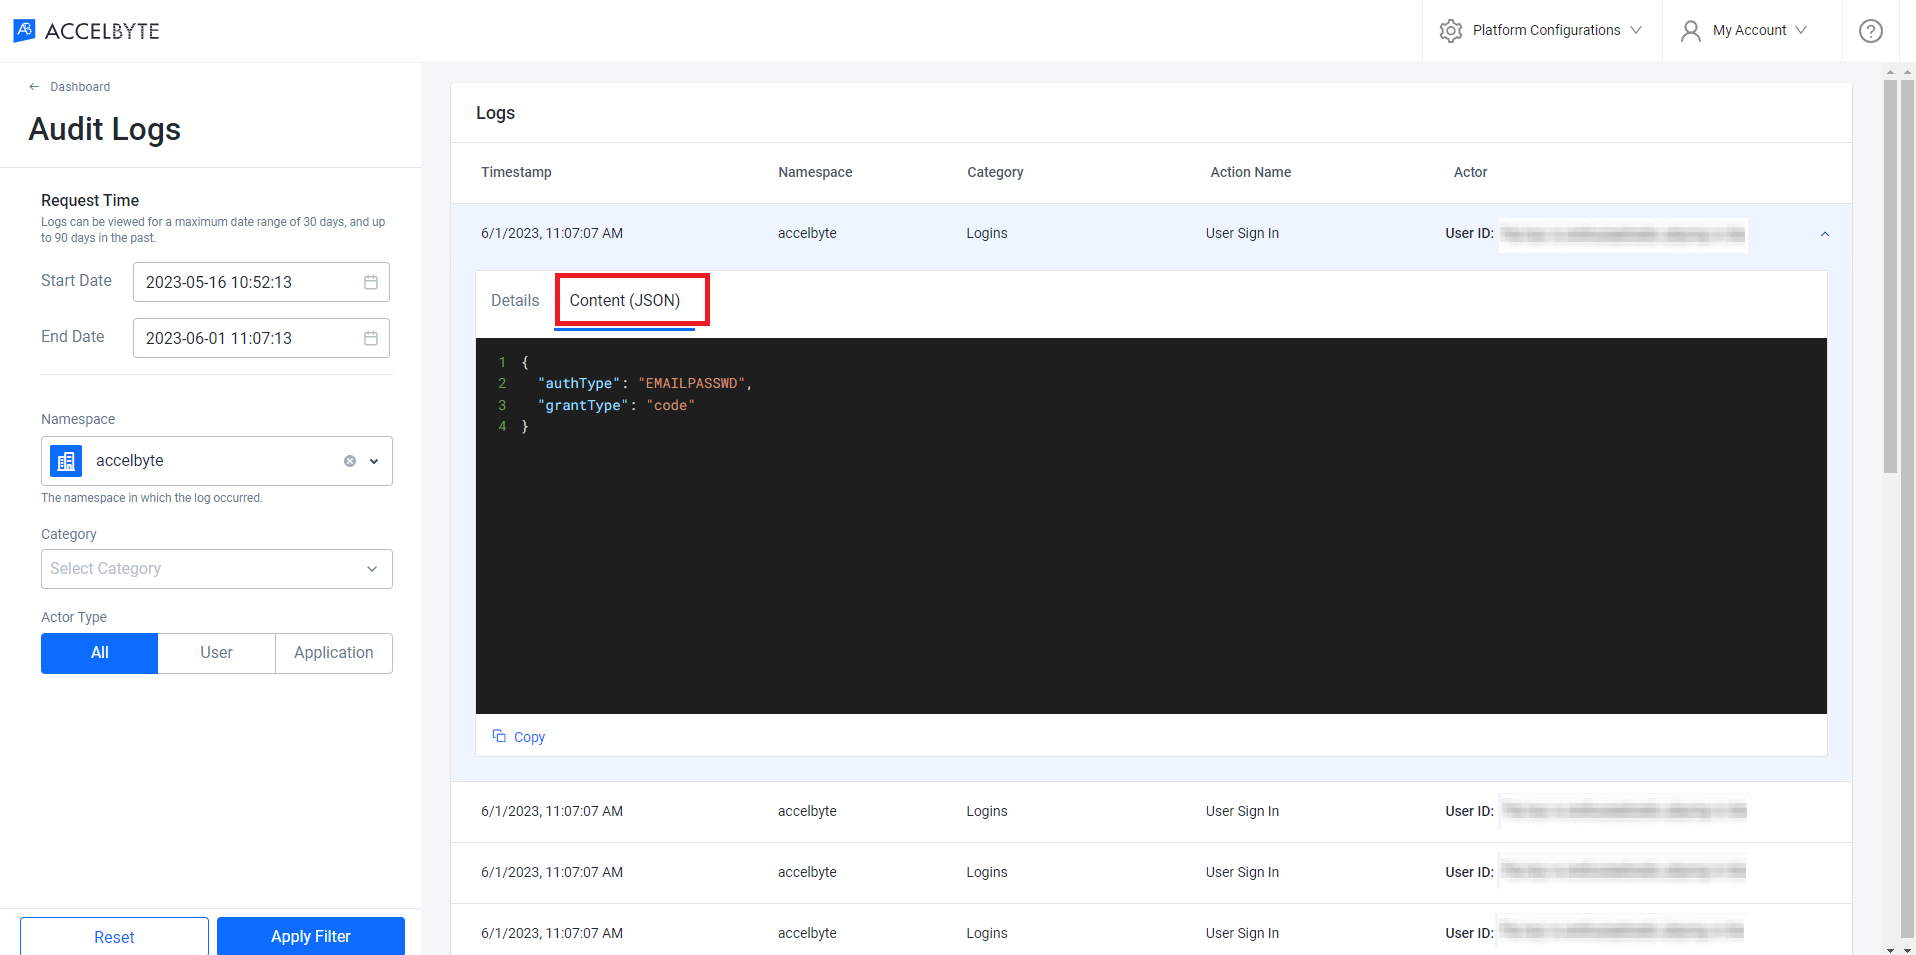Open the Select Category dropdown

click(217, 569)
